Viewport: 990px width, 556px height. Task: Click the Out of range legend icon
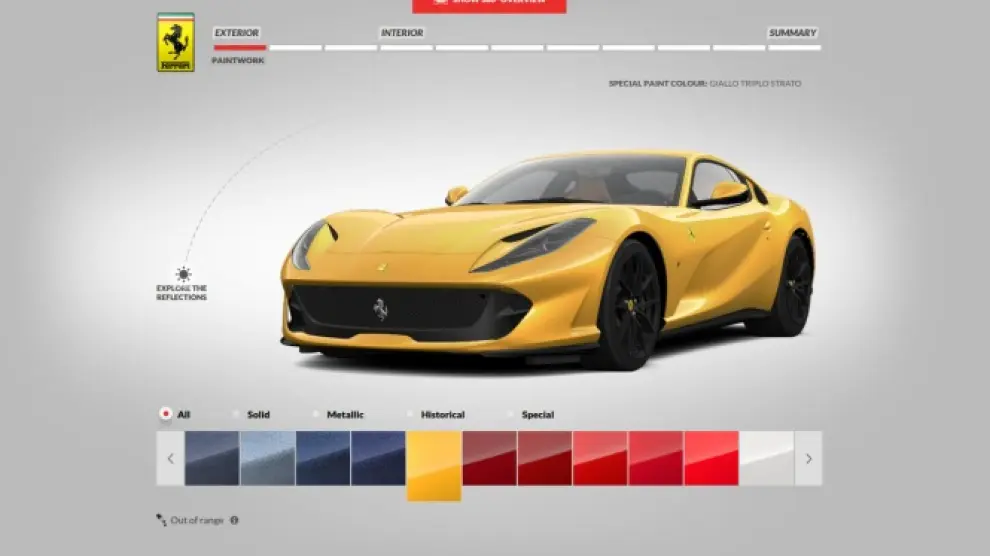pos(161,520)
